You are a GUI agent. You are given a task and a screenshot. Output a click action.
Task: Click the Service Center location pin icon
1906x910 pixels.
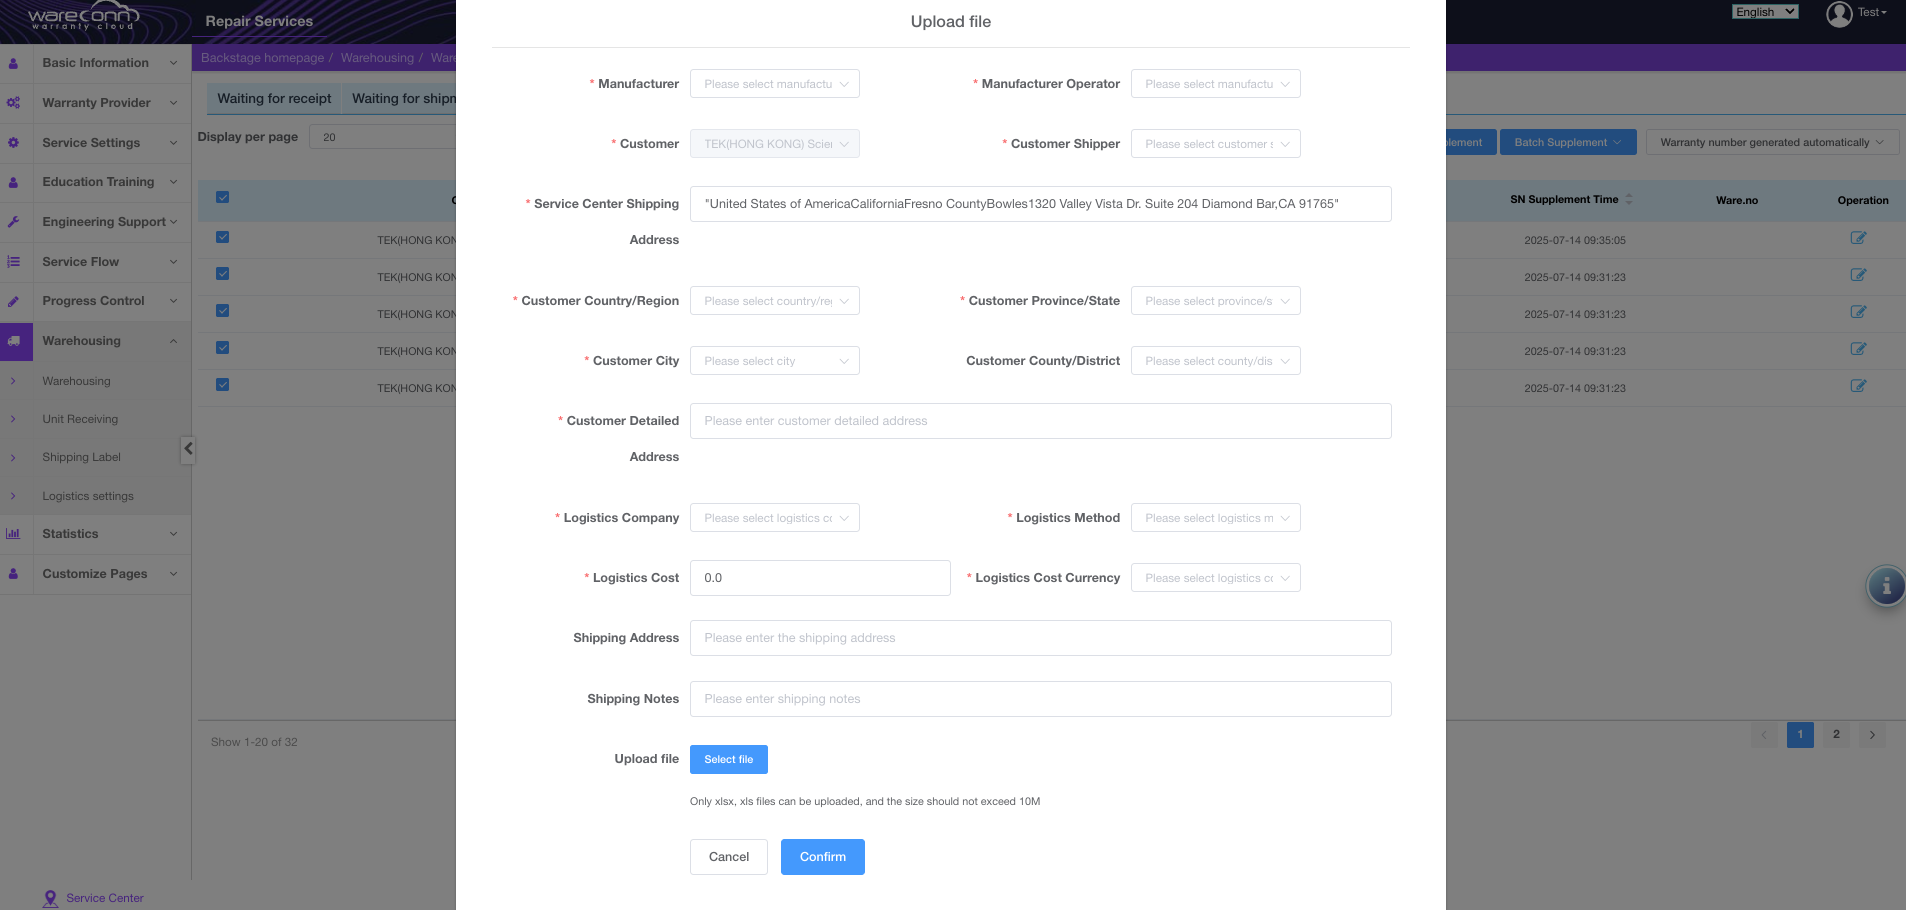pos(50,898)
